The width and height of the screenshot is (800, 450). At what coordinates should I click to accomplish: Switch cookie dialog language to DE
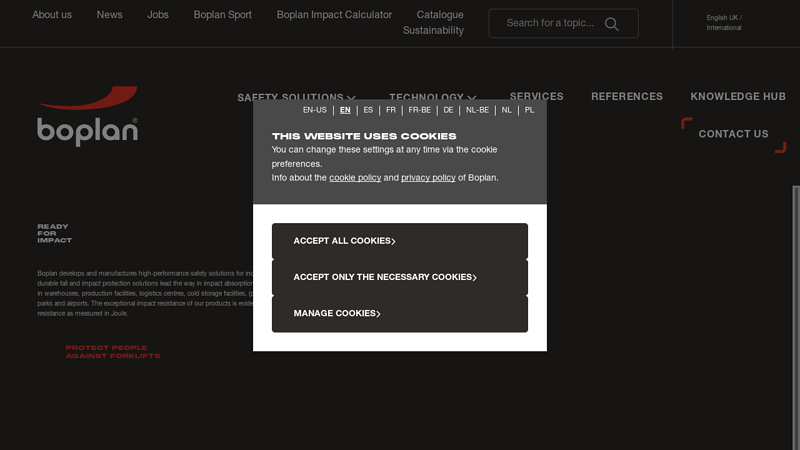coord(448,110)
